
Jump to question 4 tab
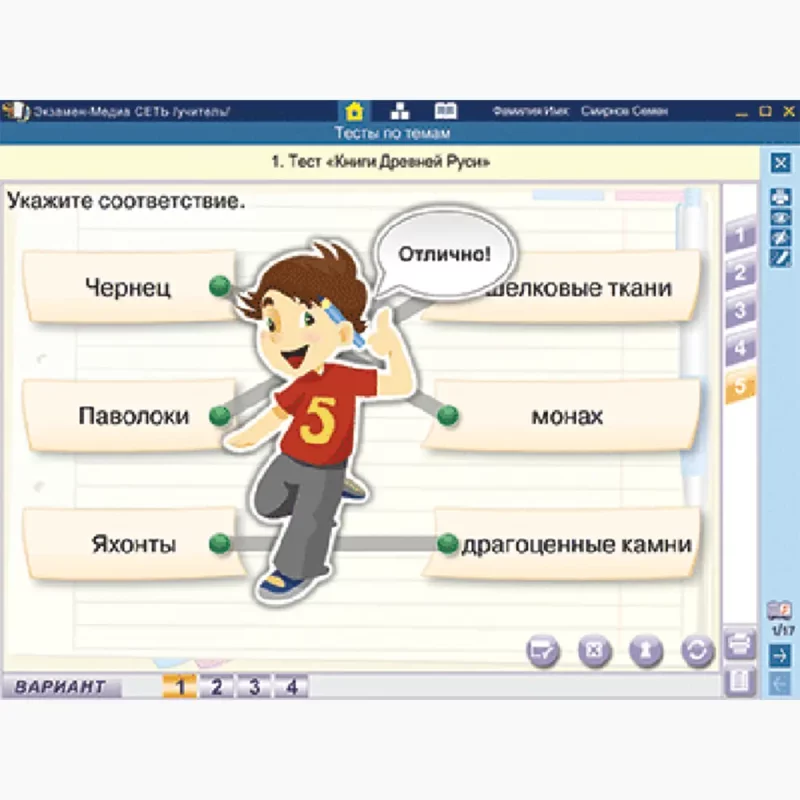[740, 348]
